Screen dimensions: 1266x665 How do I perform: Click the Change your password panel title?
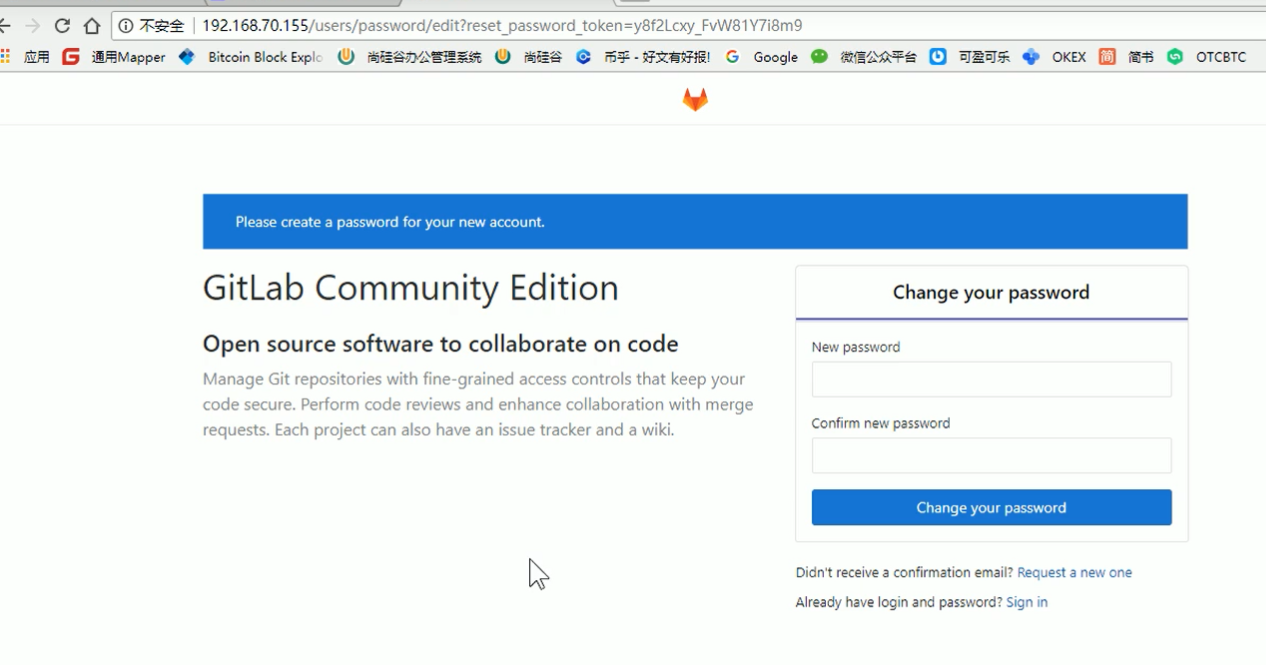click(991, 293)
